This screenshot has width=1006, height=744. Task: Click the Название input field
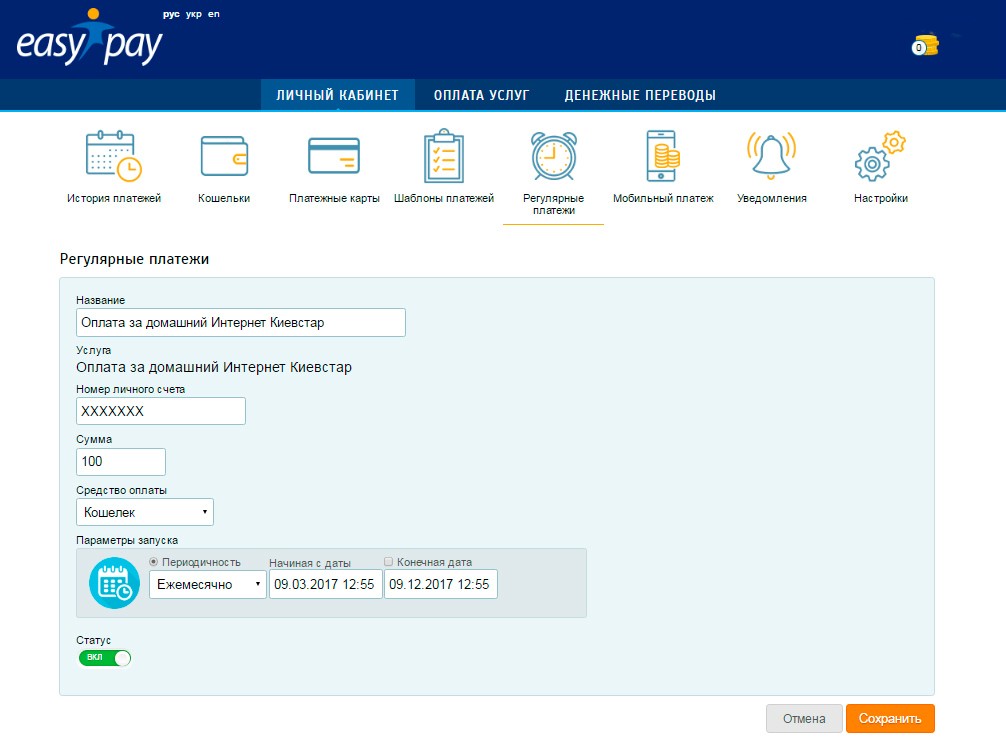coord(241,323)
